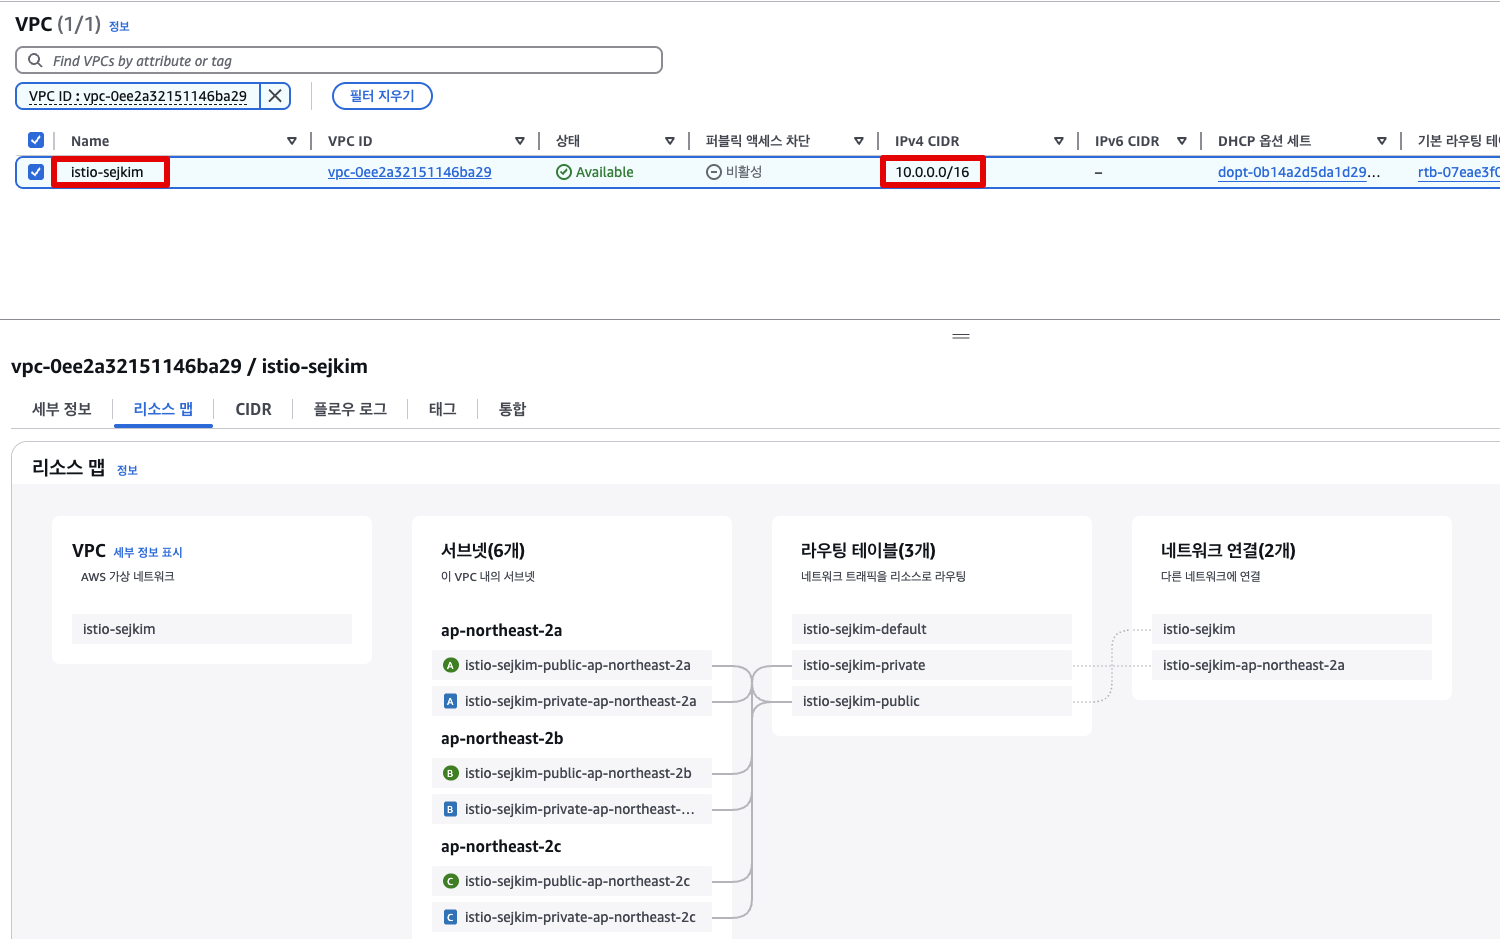
Task: Click the green A zone badge on public-ap-northeast-2a subnet
Action: pyautogui.click(x=450, y=664)
